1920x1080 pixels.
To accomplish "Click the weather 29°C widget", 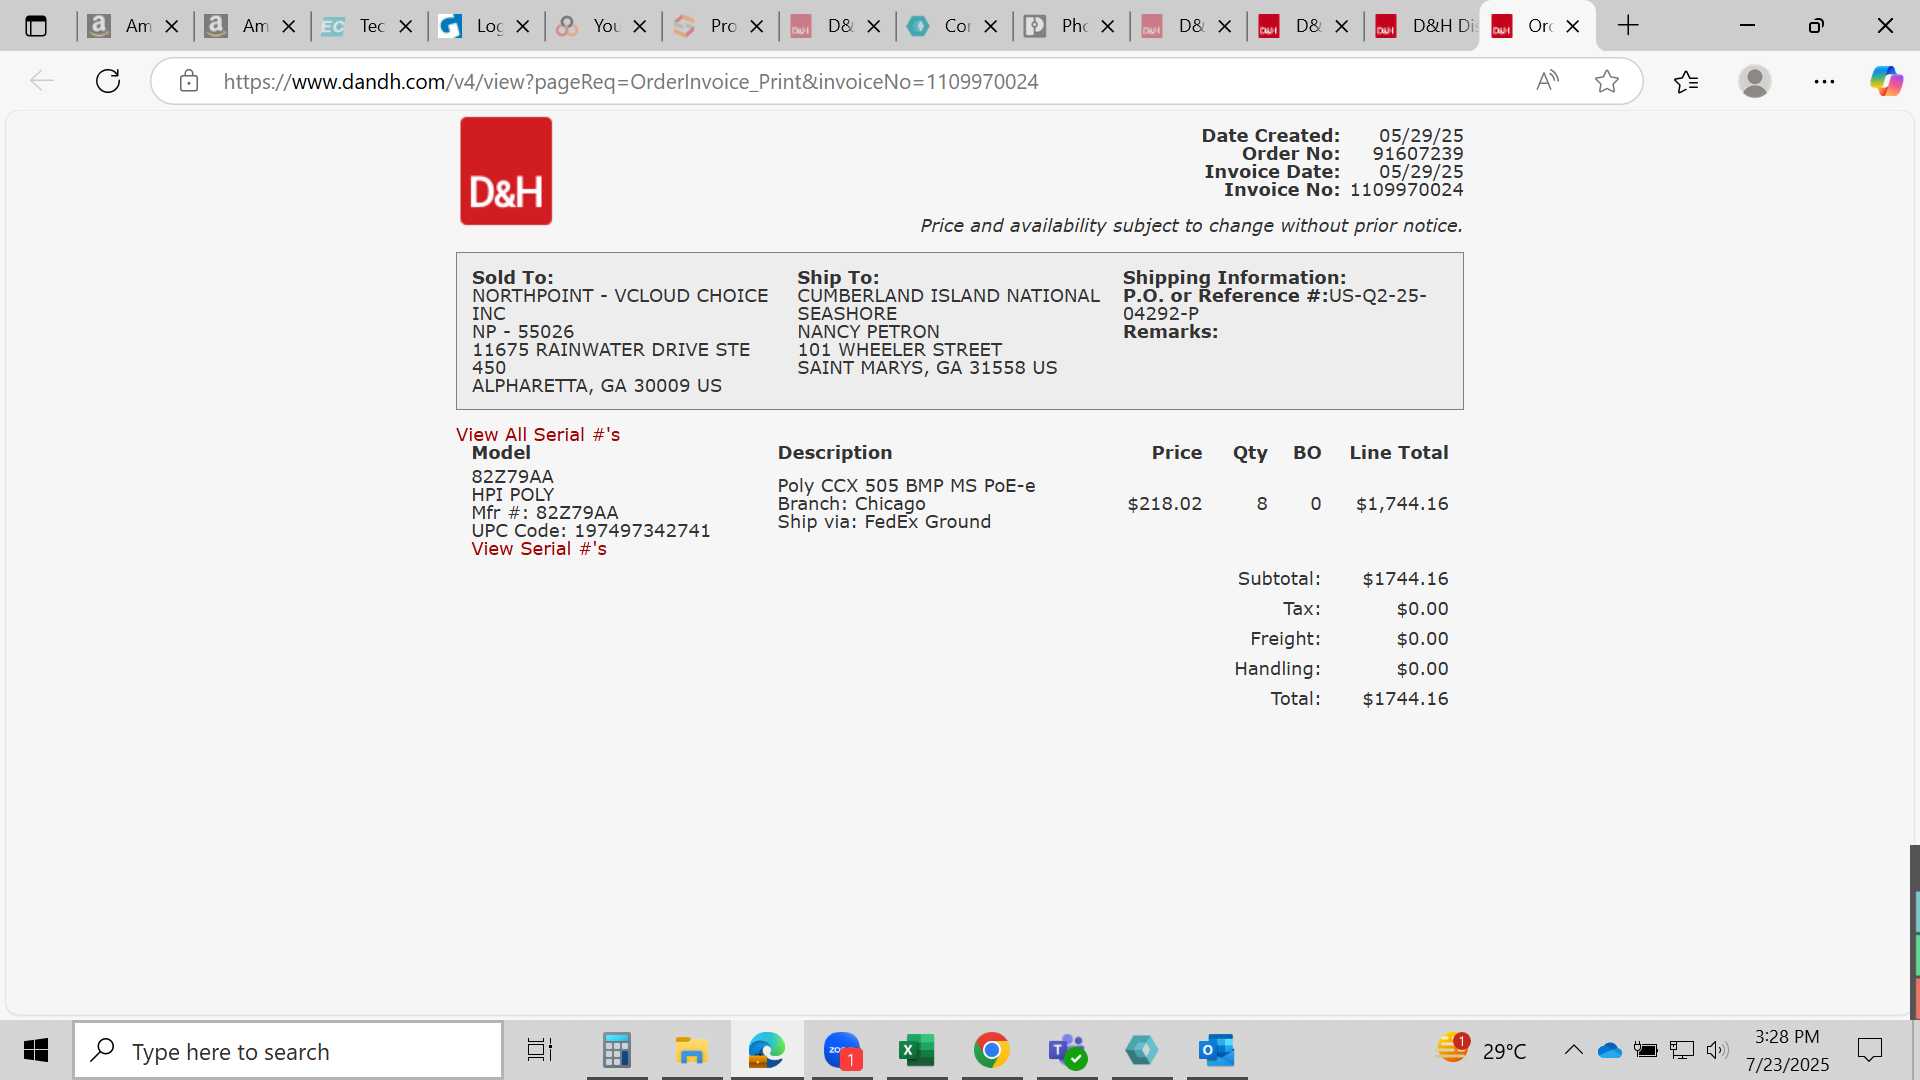I will click(x=1482, y=1050).
